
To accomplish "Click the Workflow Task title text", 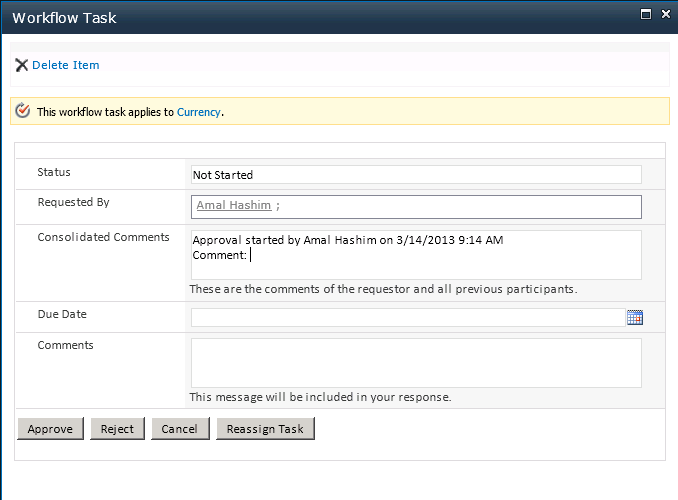I will pyautogui.click(x=64, y=18).
